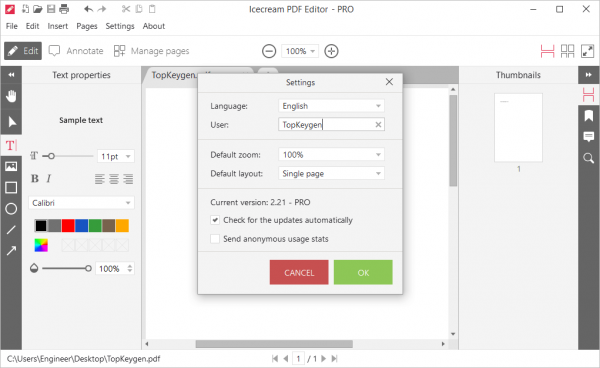
Task: Switch to thumbnails grid view icon
Action: [x=567, y=51]
